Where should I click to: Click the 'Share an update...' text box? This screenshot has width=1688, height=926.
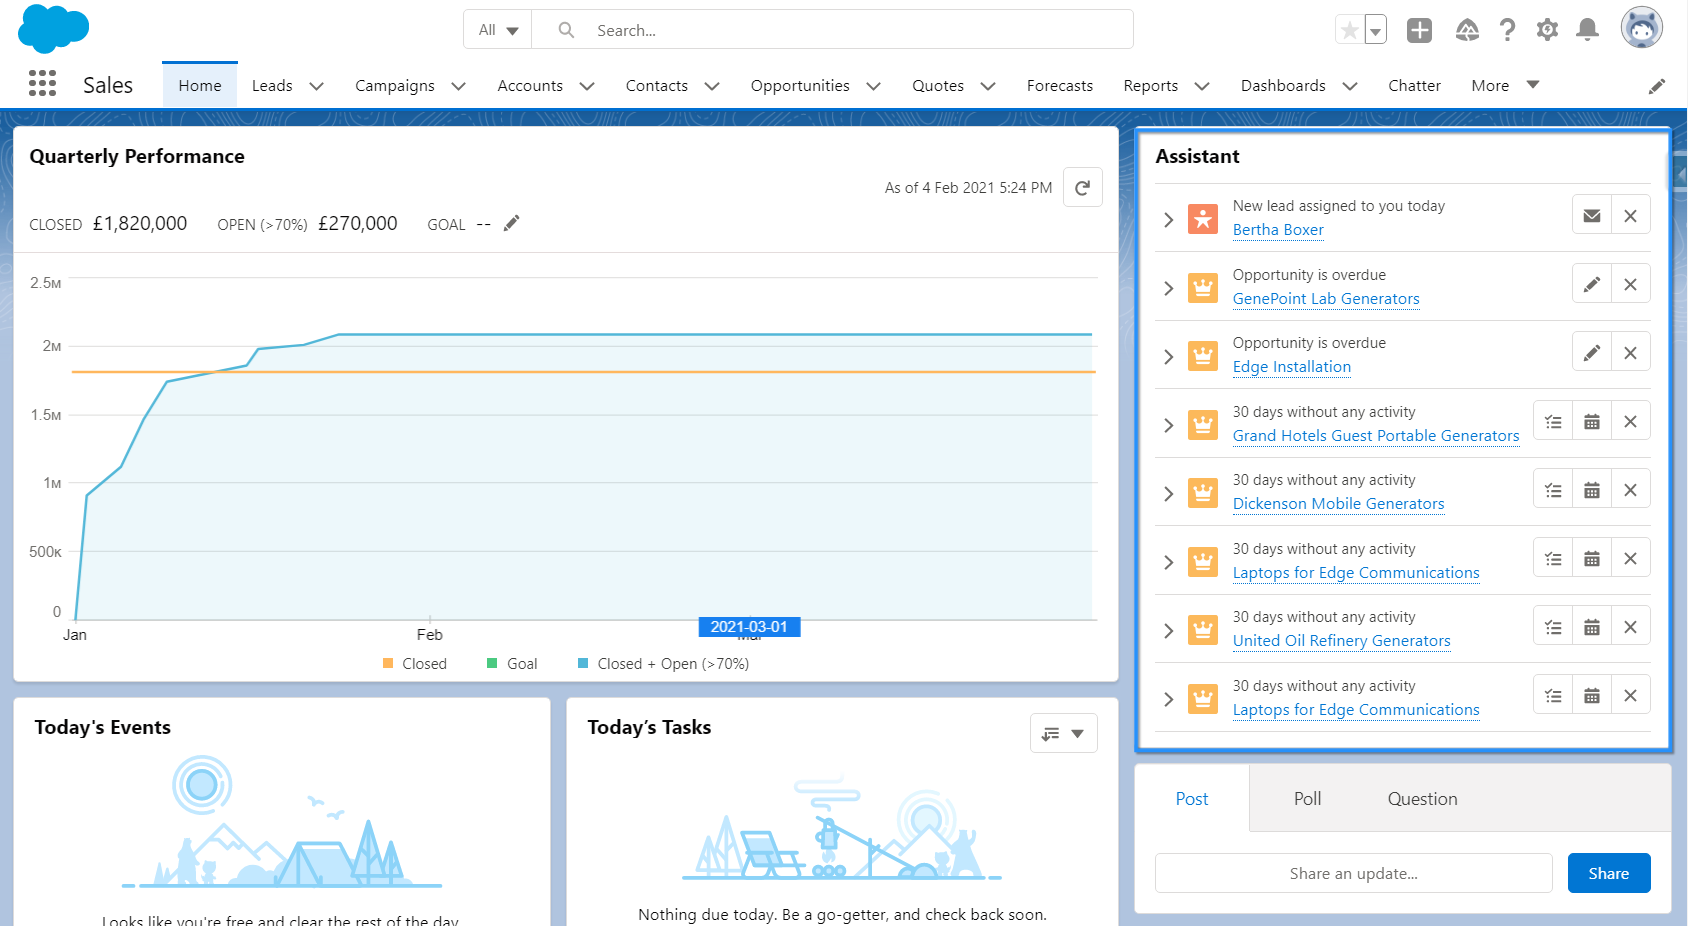point(1353,873)
